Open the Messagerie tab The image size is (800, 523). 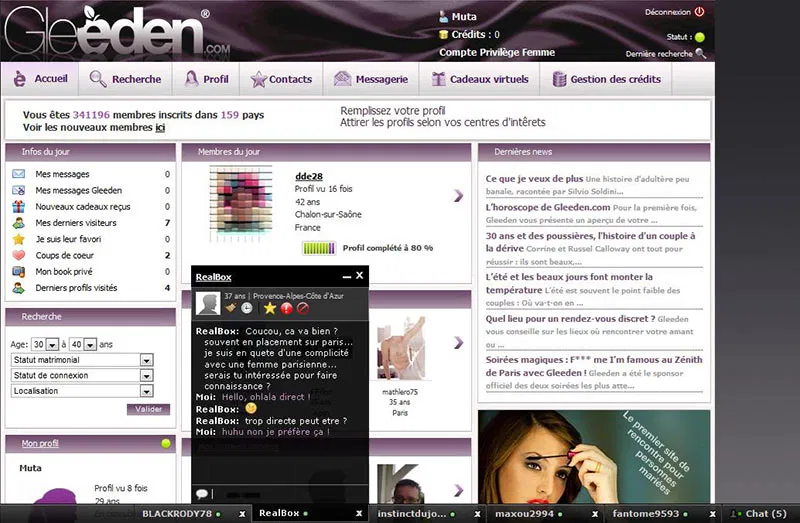point(371,79)
